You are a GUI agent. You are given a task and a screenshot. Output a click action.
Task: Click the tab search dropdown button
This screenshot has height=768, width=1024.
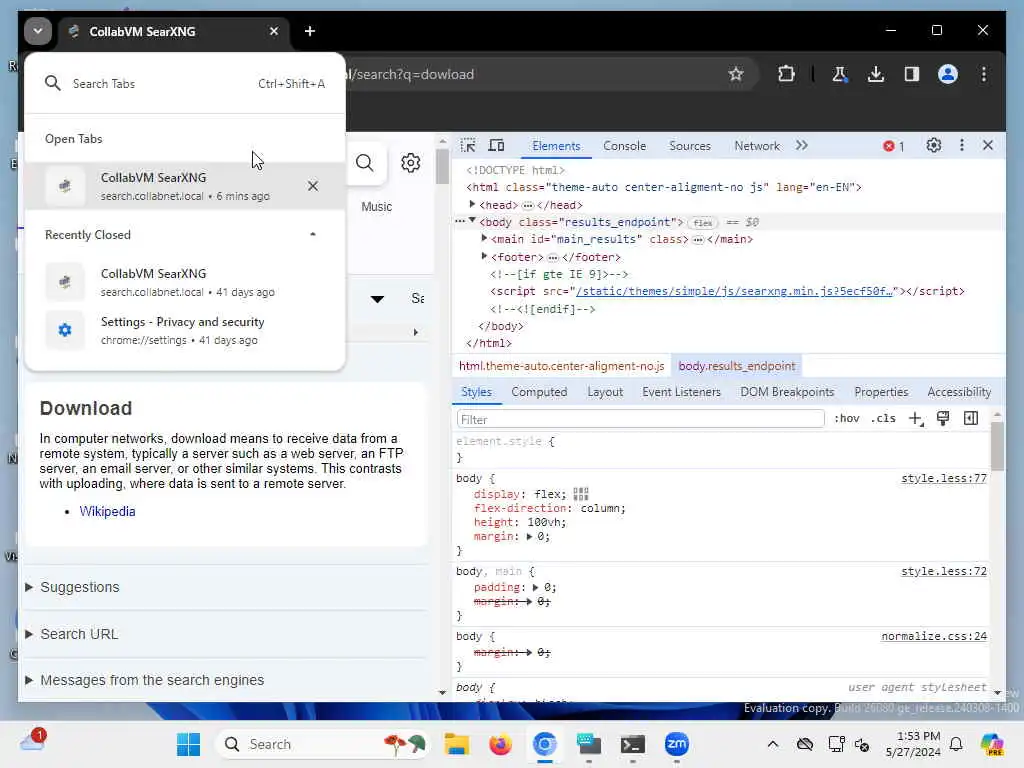click(x=38, y=31)
